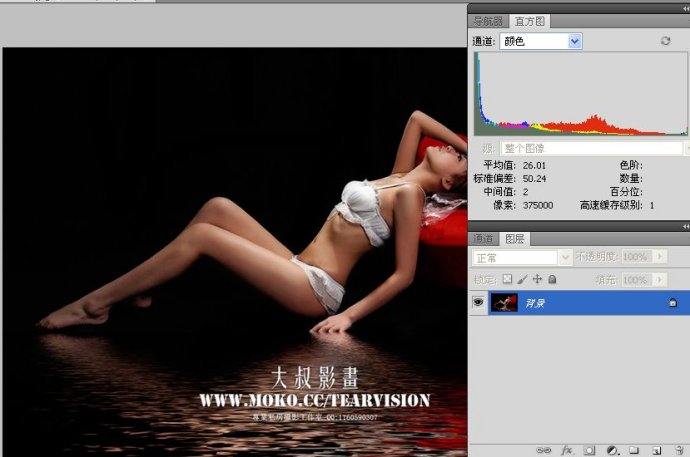Click the 不透明度 100% field
This screenshot has width=690, height=457.
click(x=637, y=256)
